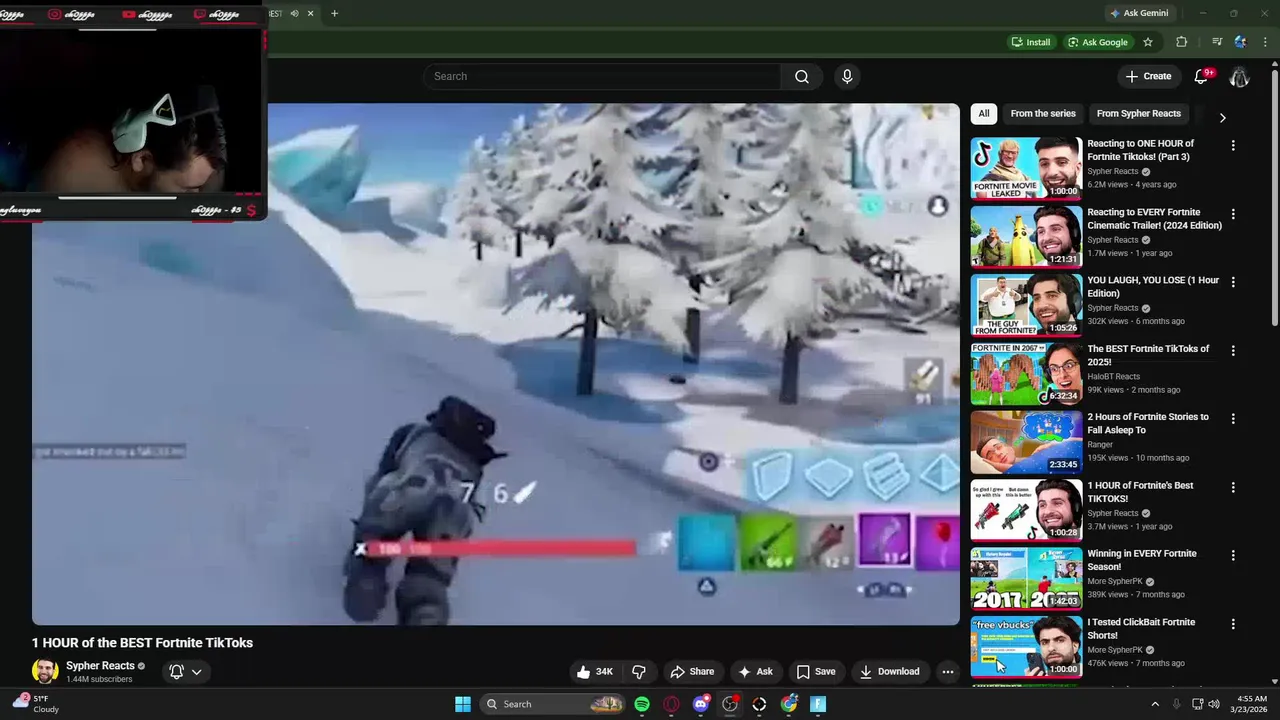Click the YouTube search input field
Screen dimensions: 1280x720
pos(602,76)
